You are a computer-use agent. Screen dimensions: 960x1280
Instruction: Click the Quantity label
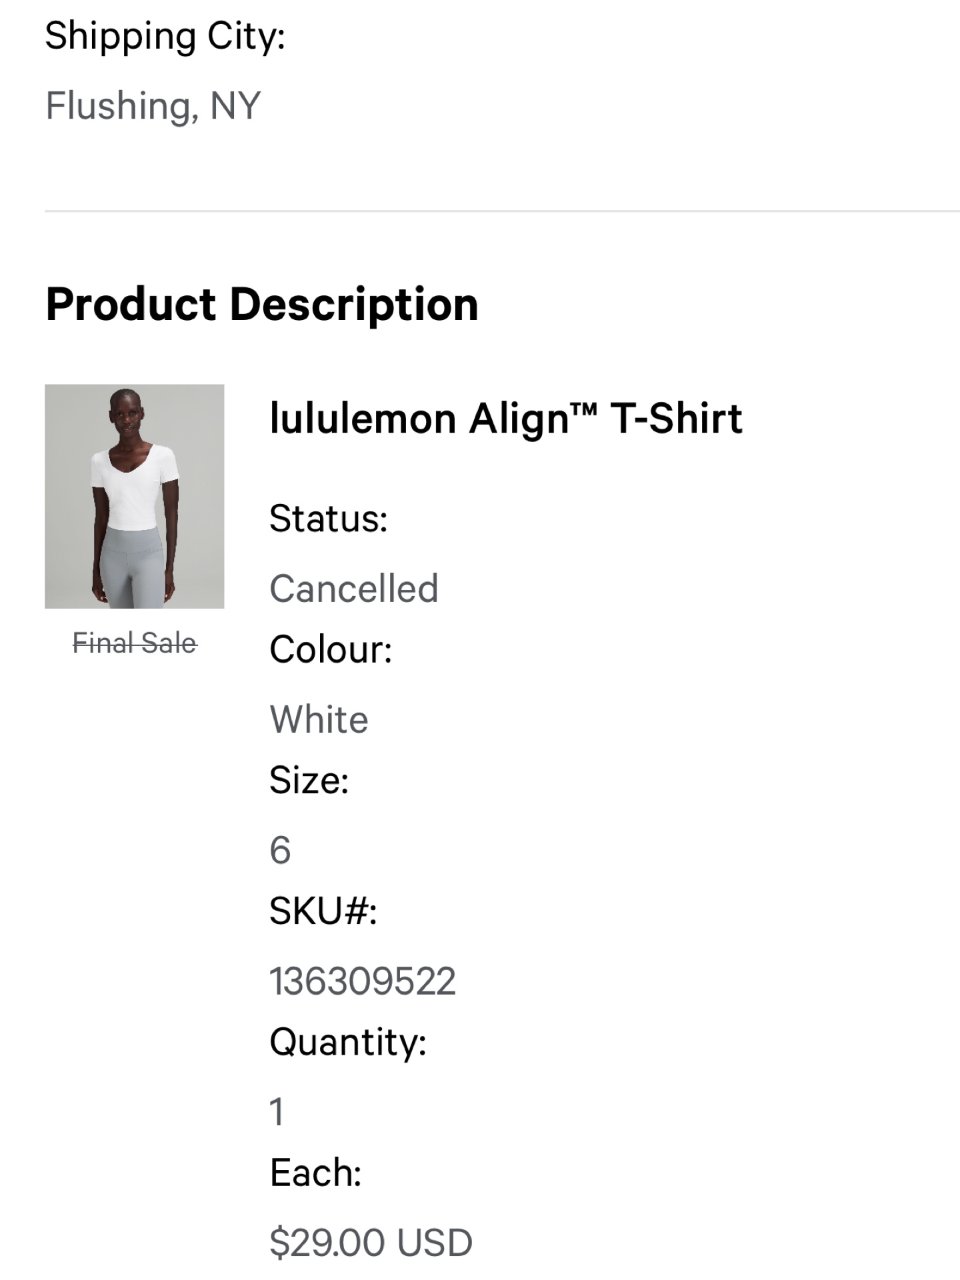[348, 1043]
